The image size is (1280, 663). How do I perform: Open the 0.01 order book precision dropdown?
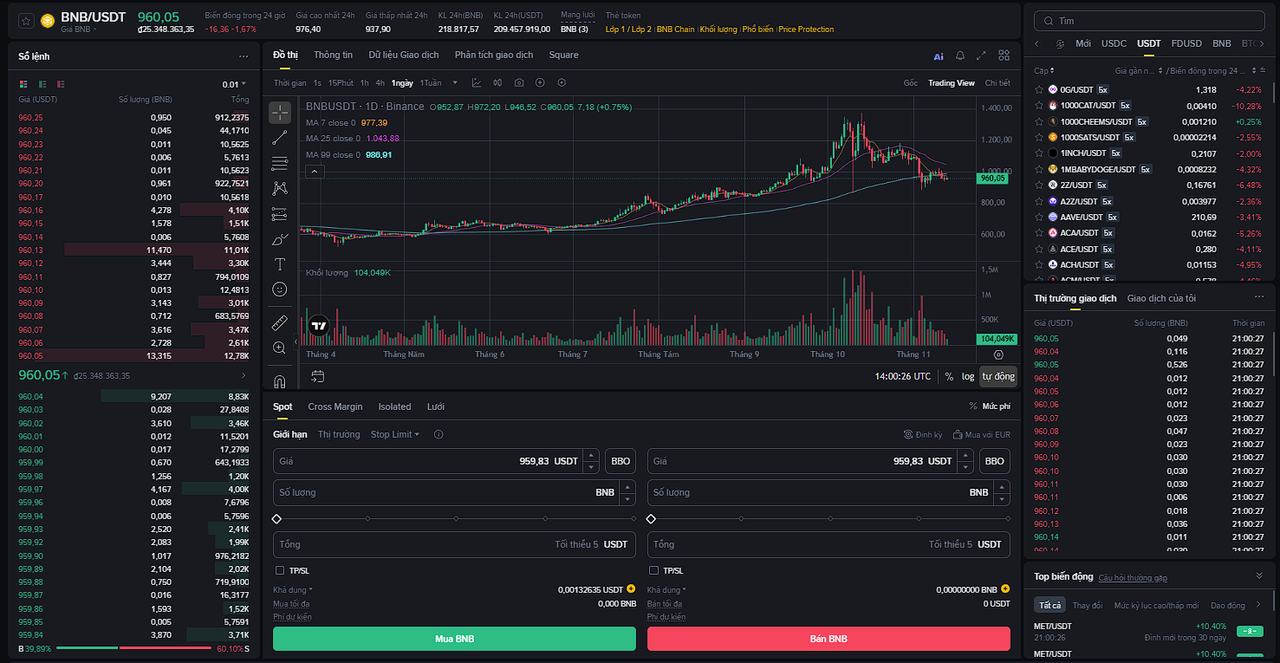point(235,84)
